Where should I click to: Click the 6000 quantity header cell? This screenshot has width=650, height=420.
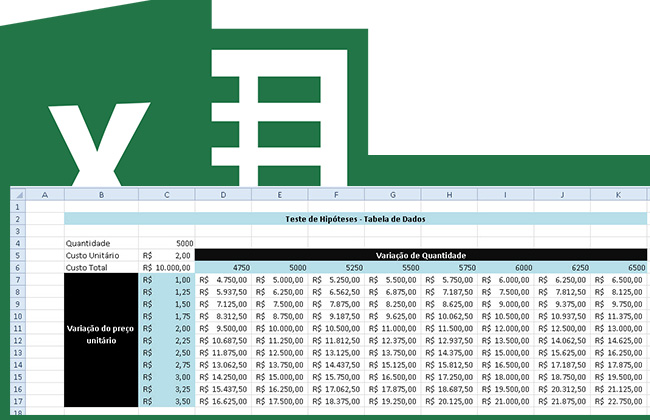[x=505, y=267]
